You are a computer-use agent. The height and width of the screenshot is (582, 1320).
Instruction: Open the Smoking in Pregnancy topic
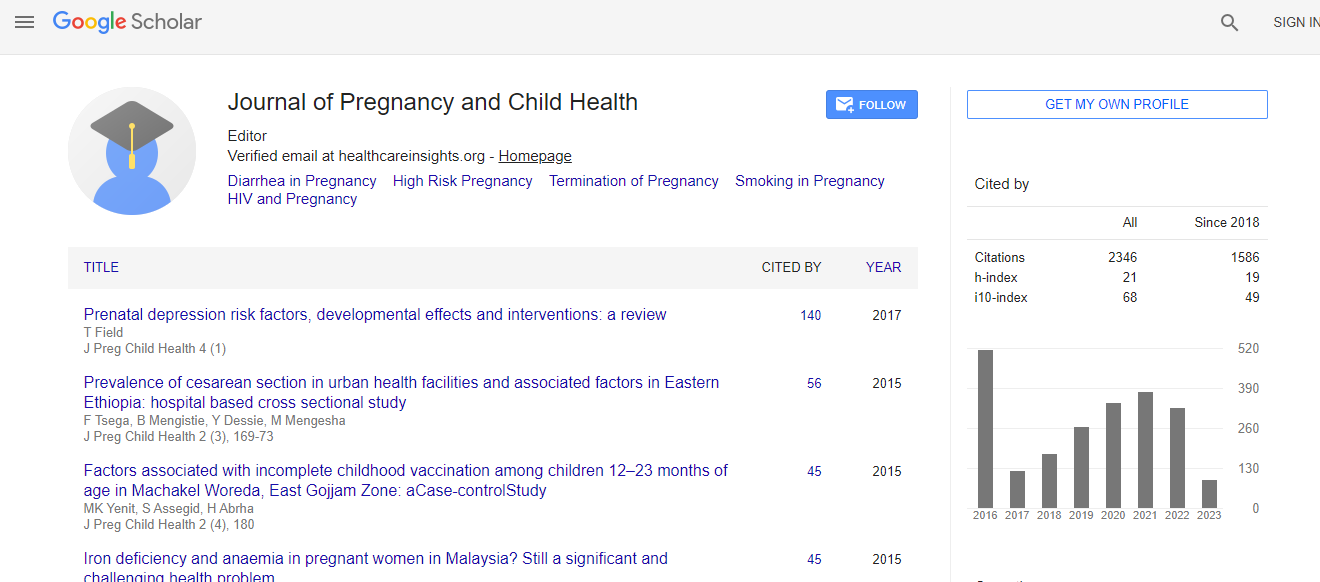coord(809,181)
